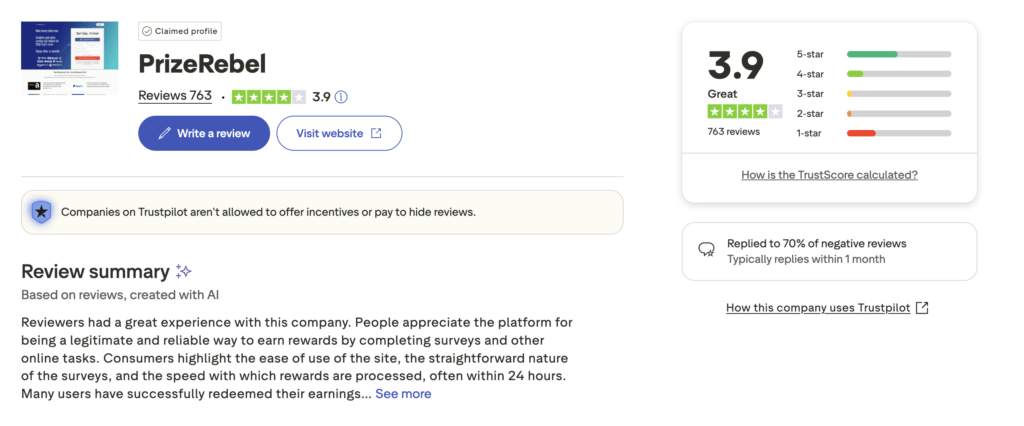This screenshot has width=1024, height=426.
Task: Click the Based on reviews, created with AI text
Action: tap(120, 295)
